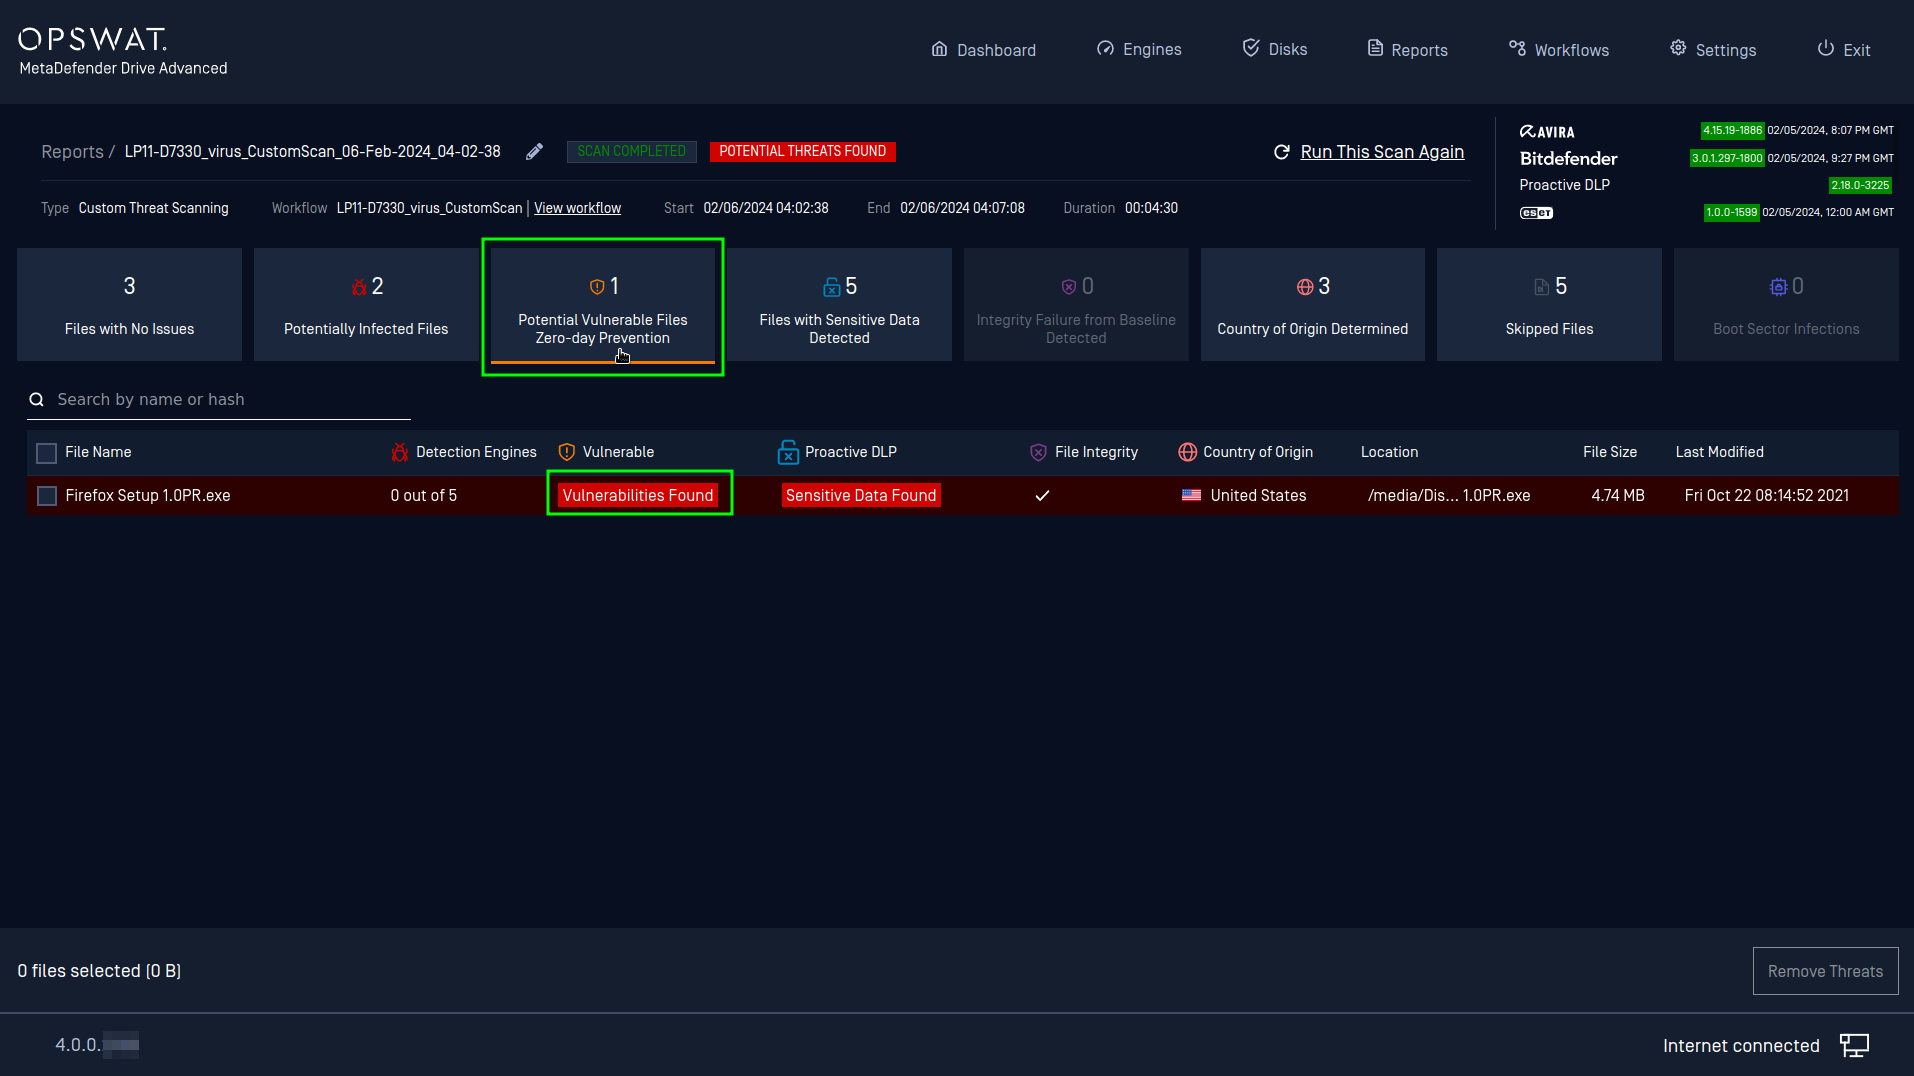This screenshot has width=1914, height=1076.
Task: Open the Settings page
Action: click(1713, 50)
